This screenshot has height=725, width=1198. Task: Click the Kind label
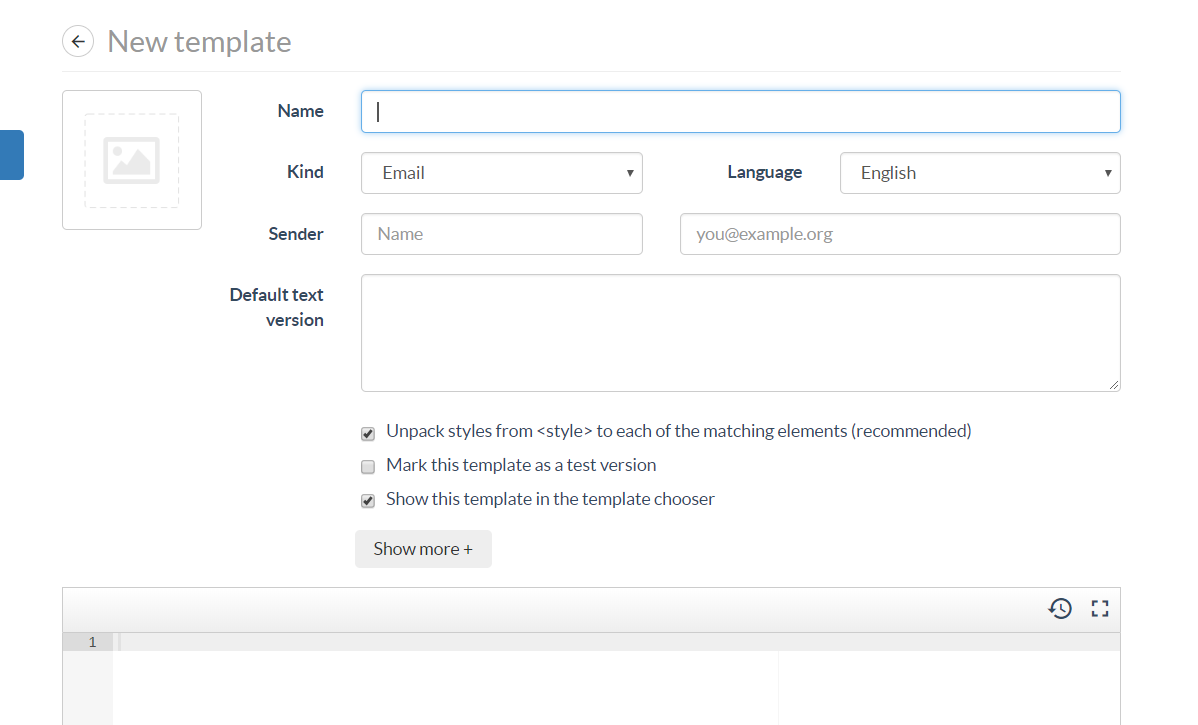coord(305,172)
